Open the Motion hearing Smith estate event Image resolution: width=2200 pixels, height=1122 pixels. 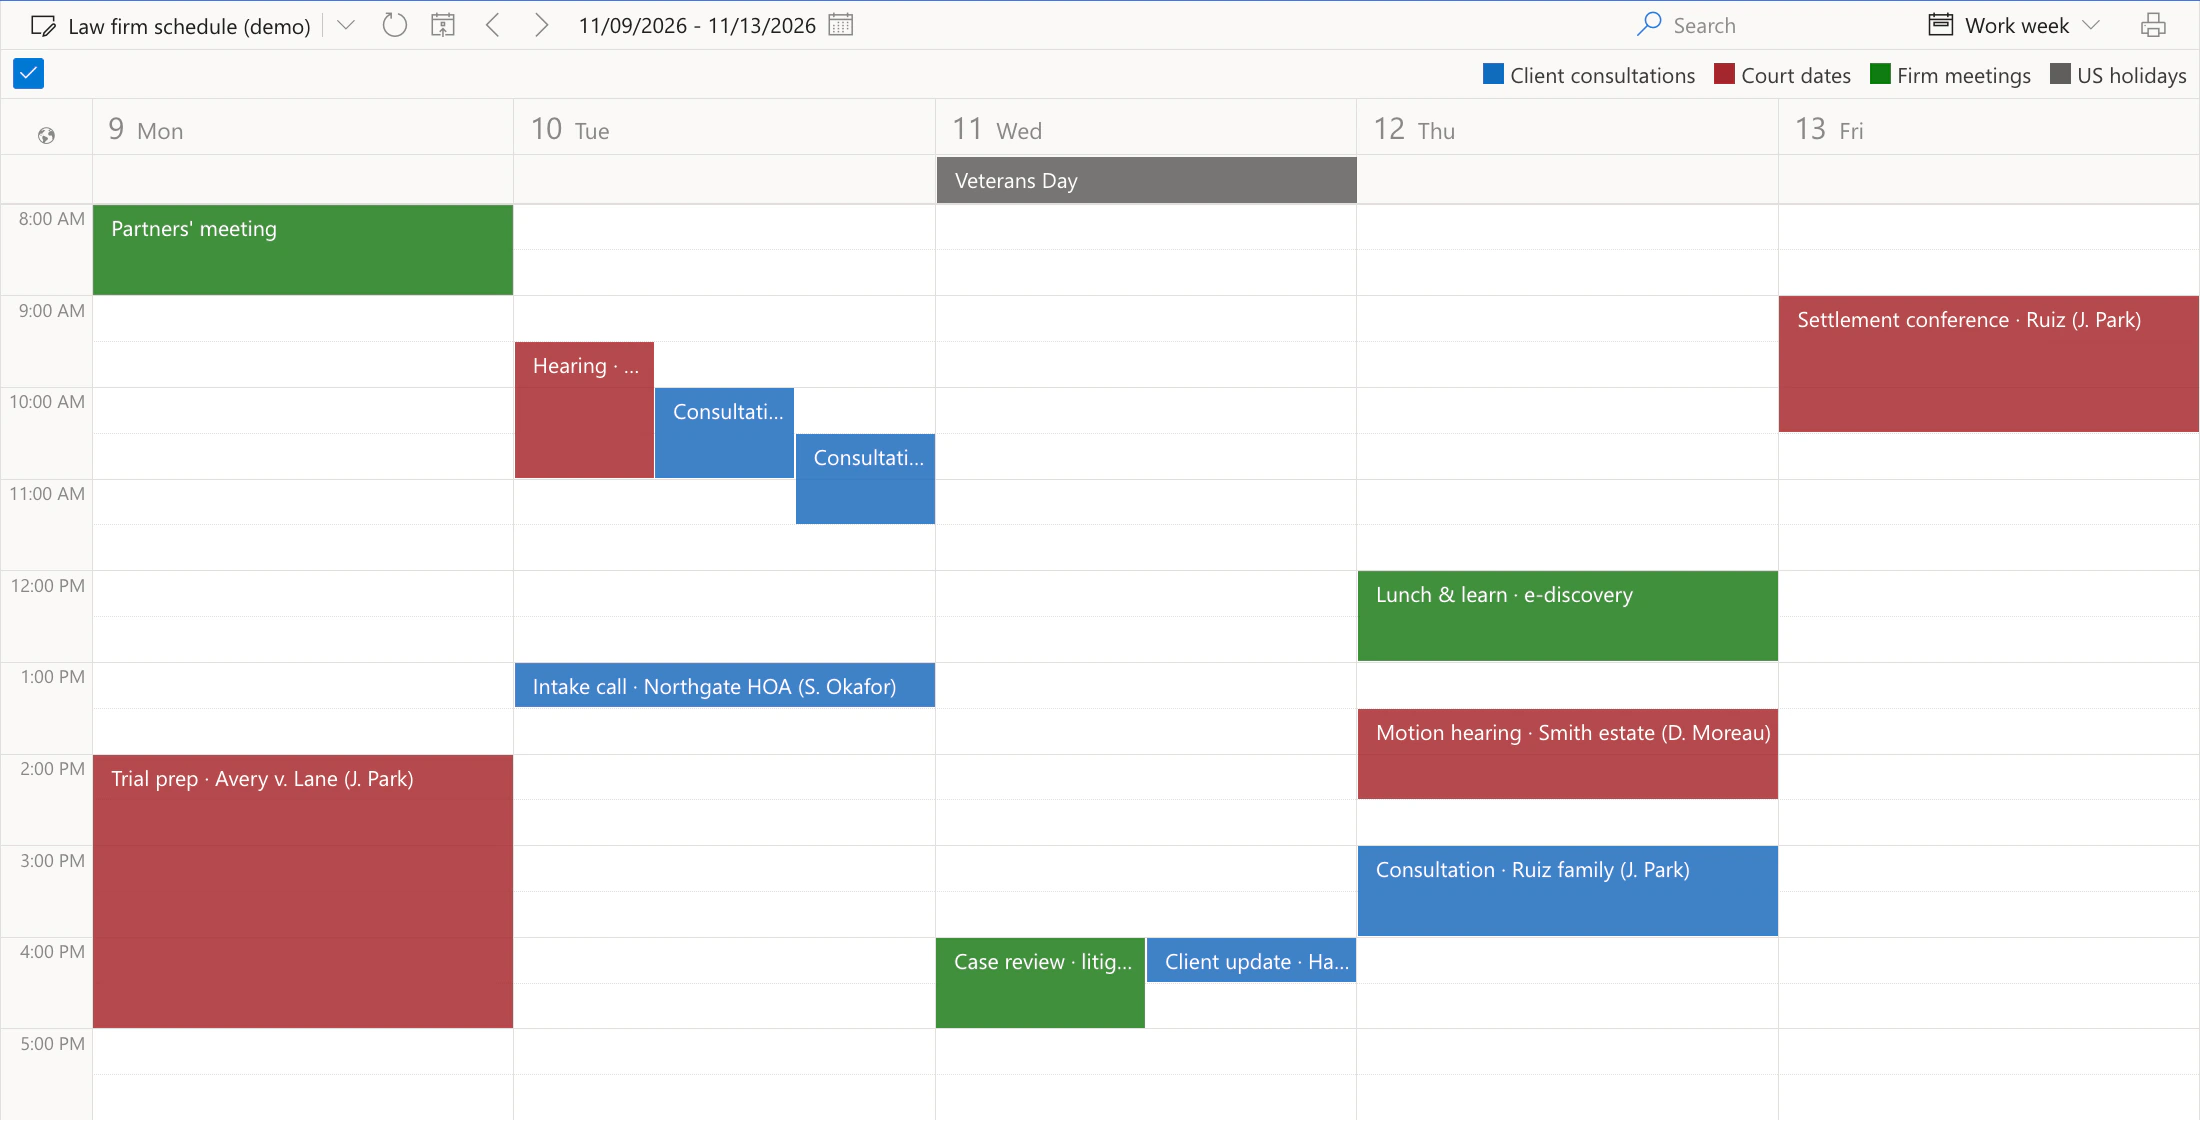[x=1567, y=754]
